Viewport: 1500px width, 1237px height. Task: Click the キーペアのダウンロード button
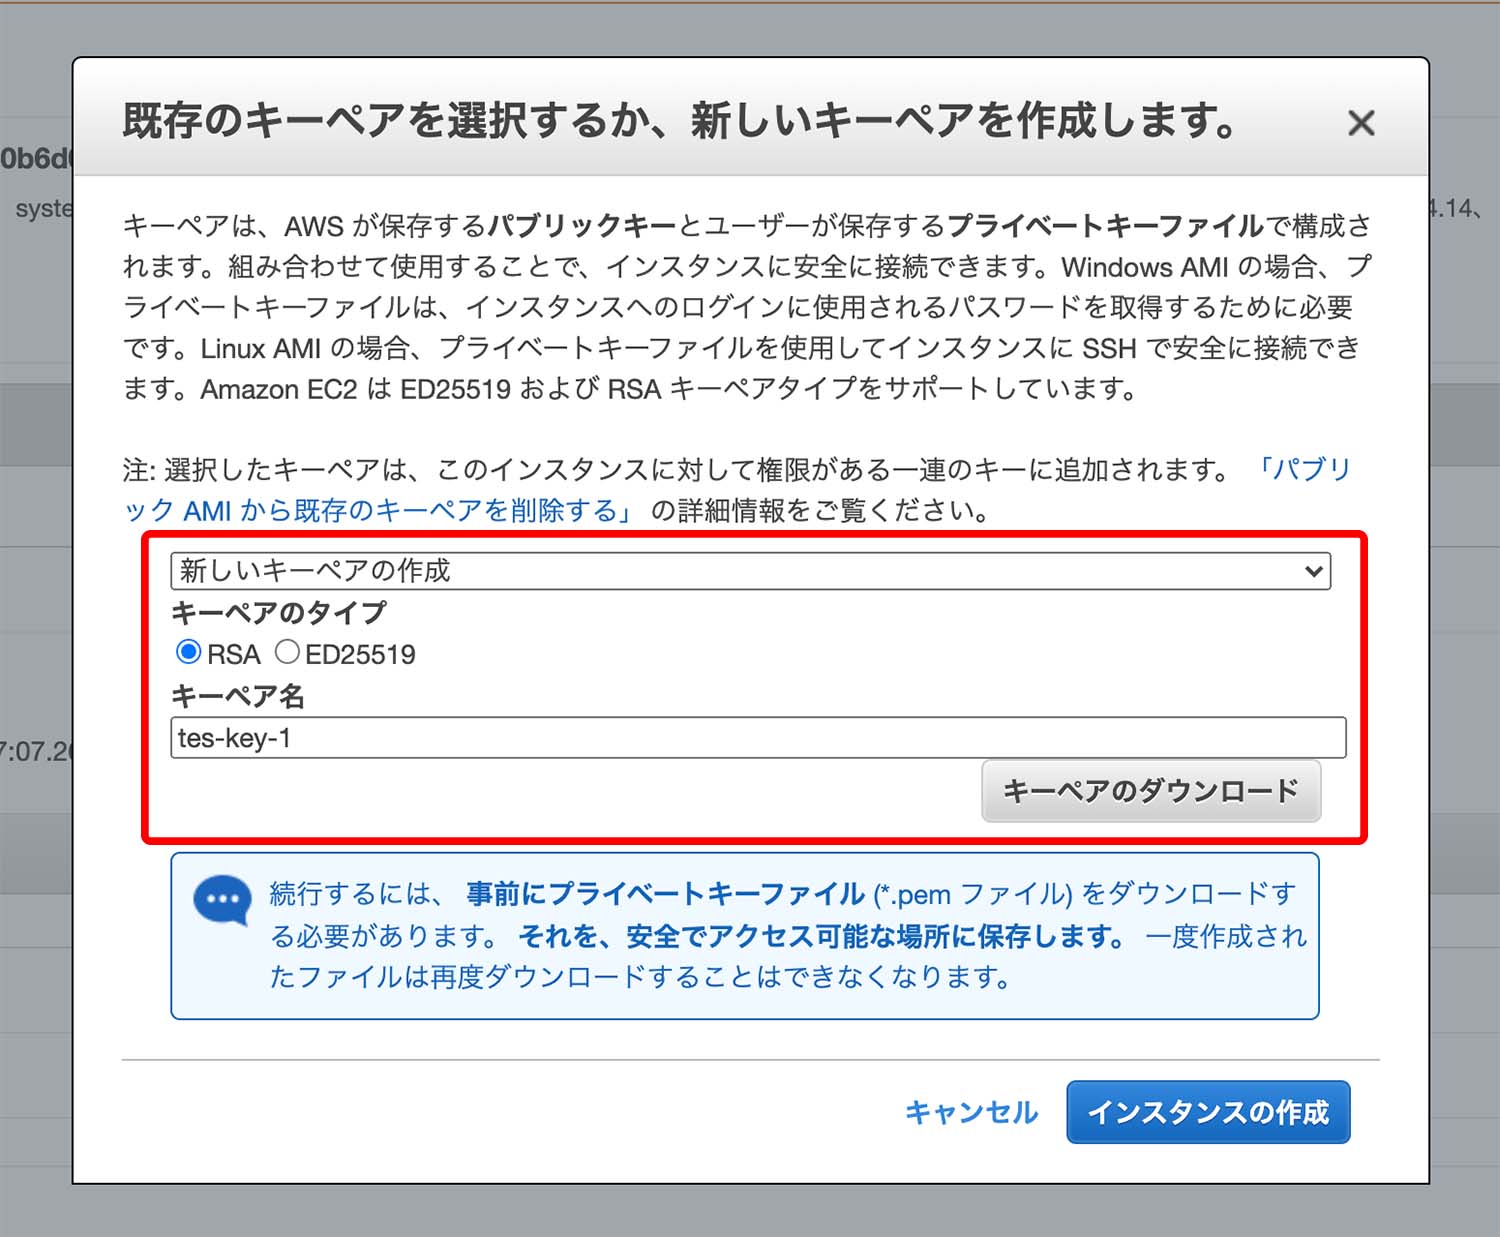[1151, 791]
